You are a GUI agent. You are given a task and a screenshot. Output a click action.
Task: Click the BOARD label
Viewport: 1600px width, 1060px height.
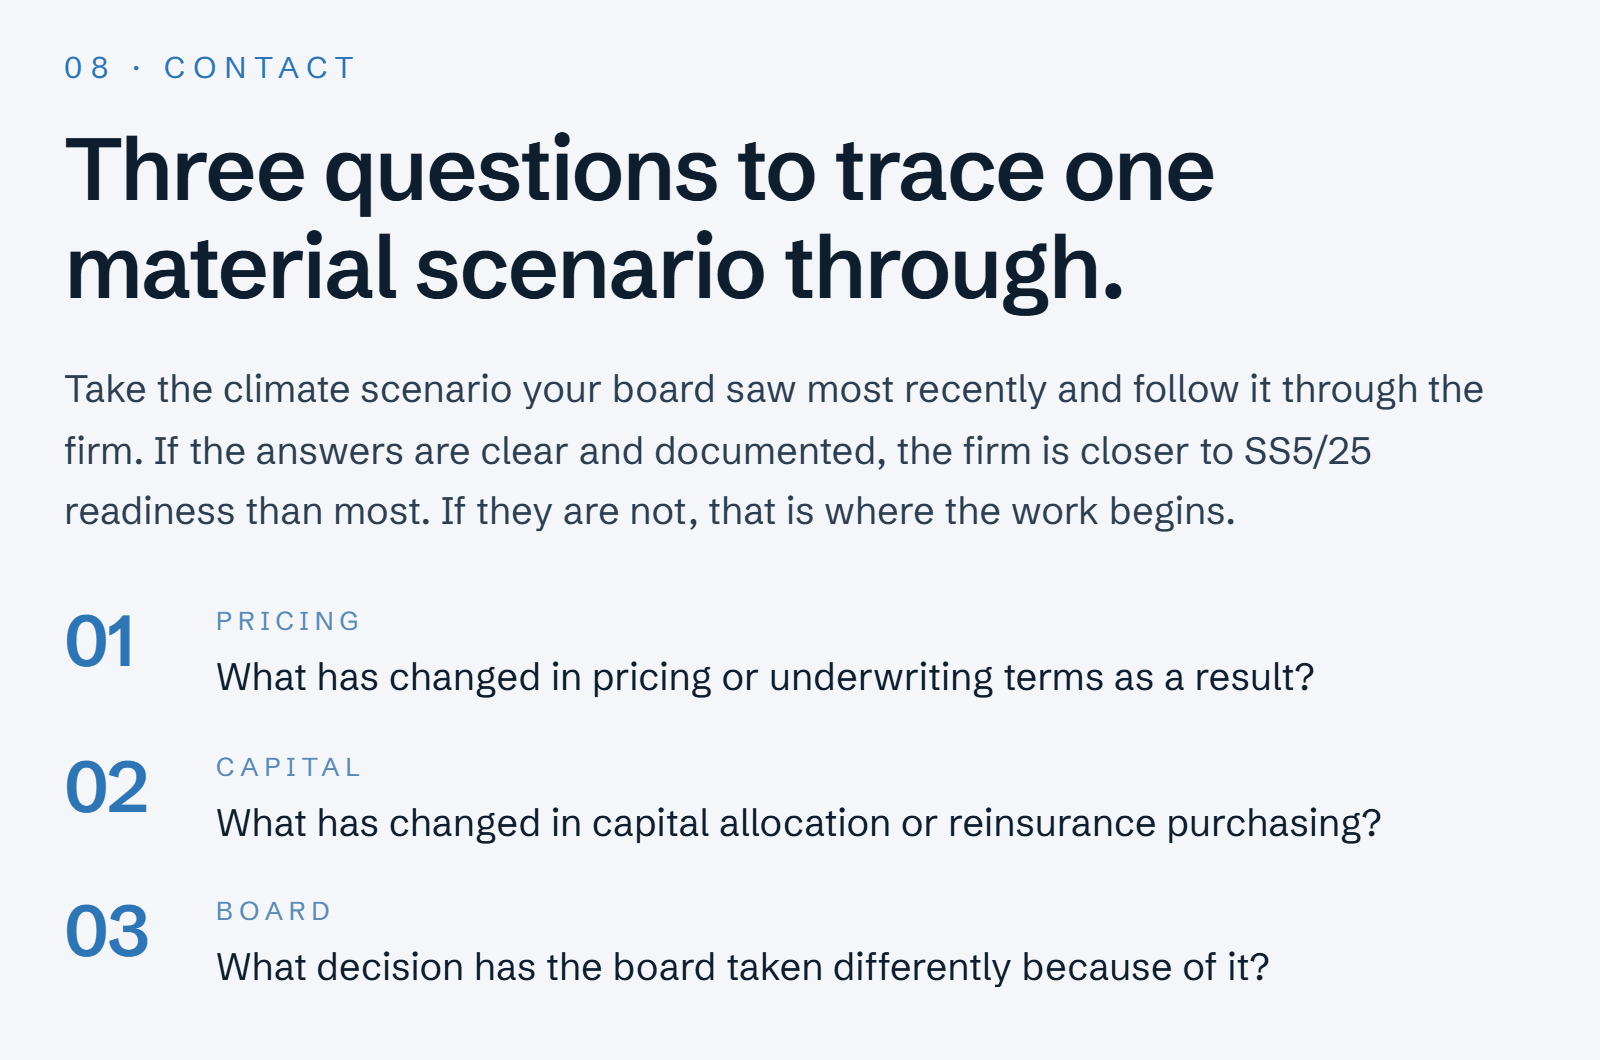pyautogui.click(x=274, y=911)
